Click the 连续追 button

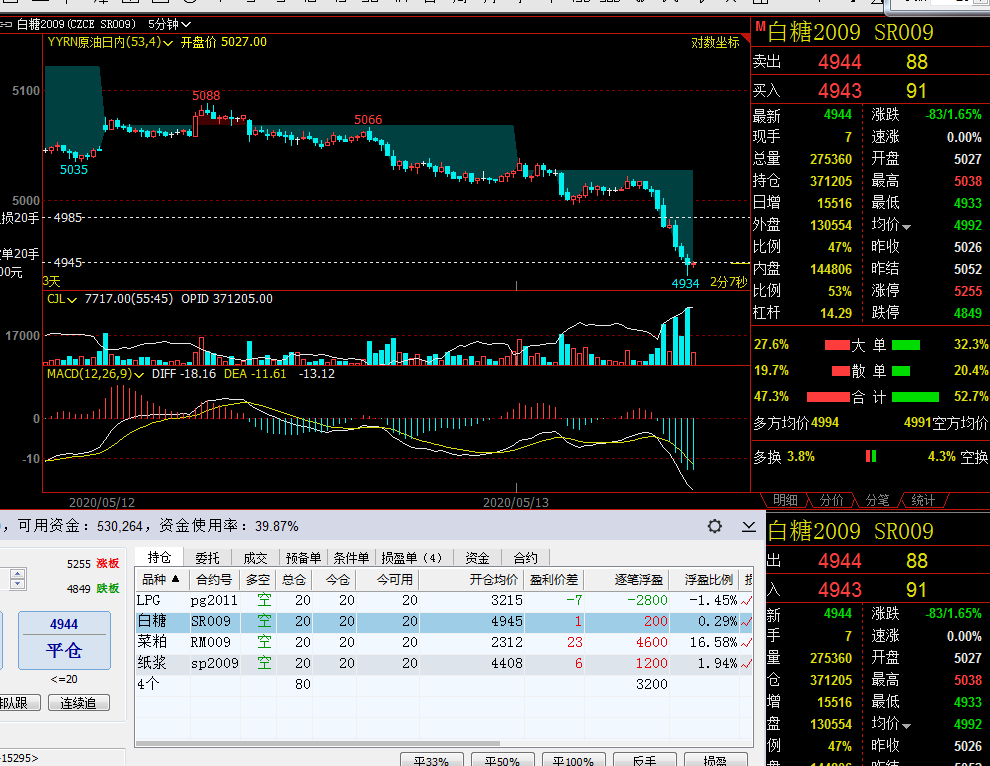pyautogui.click(x=79, y=703)
